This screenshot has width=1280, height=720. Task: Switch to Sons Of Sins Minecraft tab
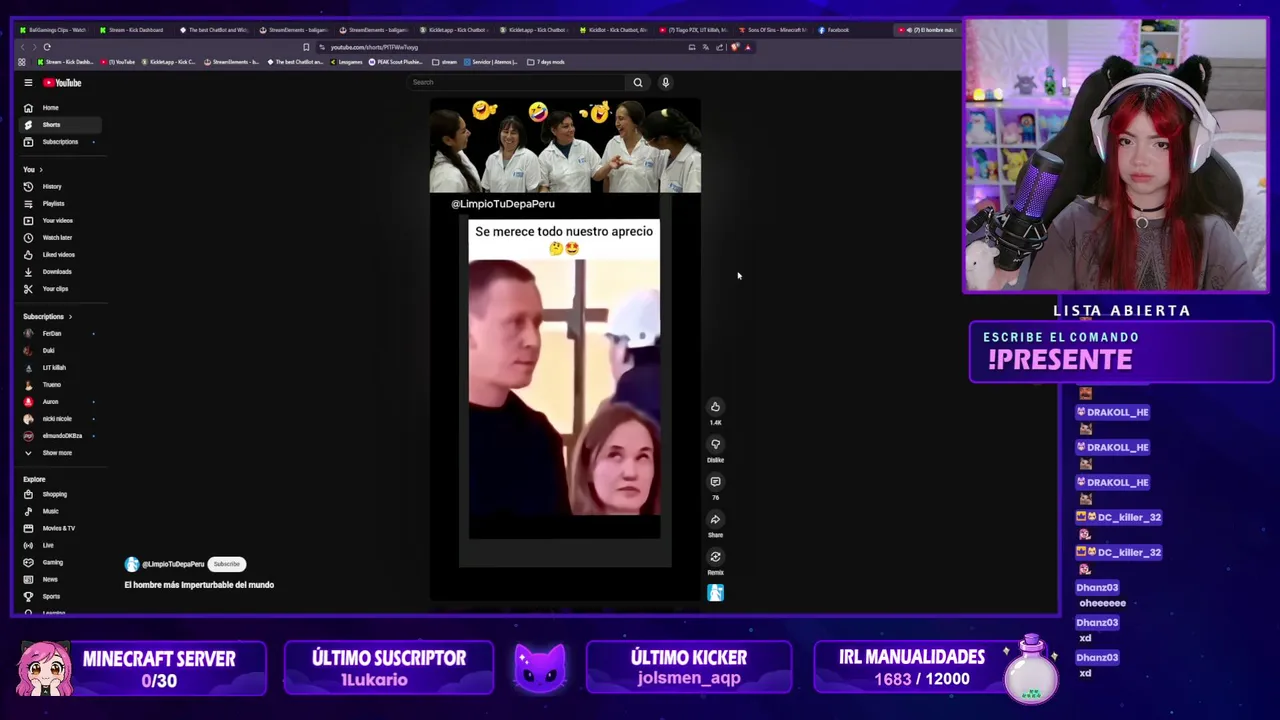pyautogui.click(x=772, y=30)
